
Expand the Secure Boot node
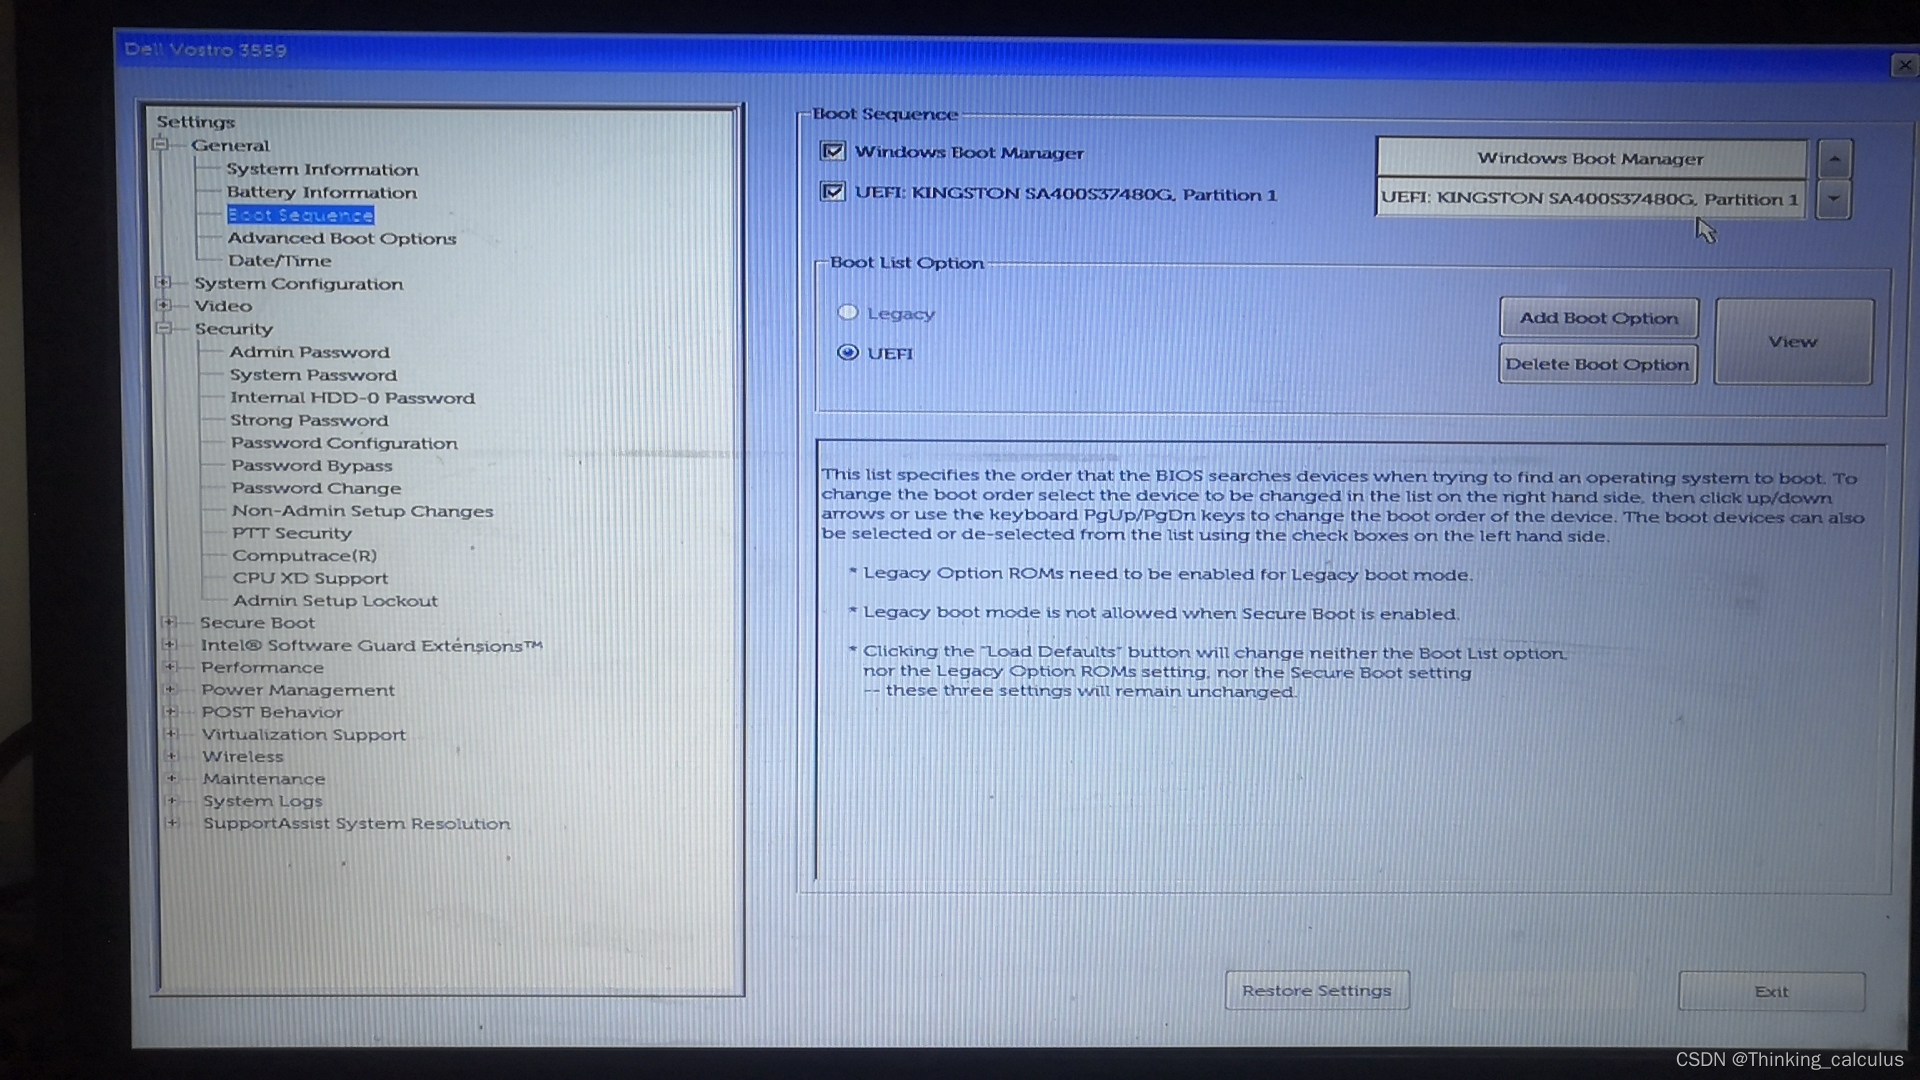(169, 622)
